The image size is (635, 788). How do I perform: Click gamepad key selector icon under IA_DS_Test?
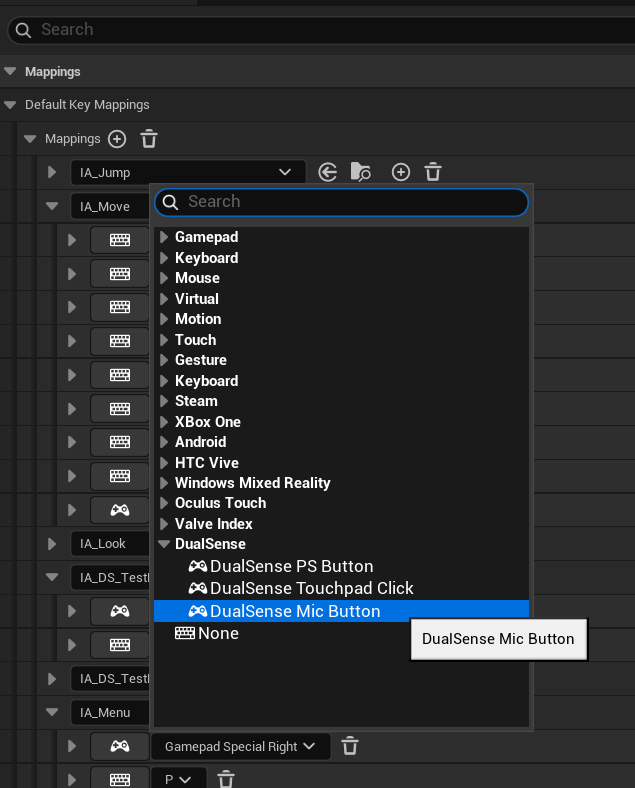point(120,611)
